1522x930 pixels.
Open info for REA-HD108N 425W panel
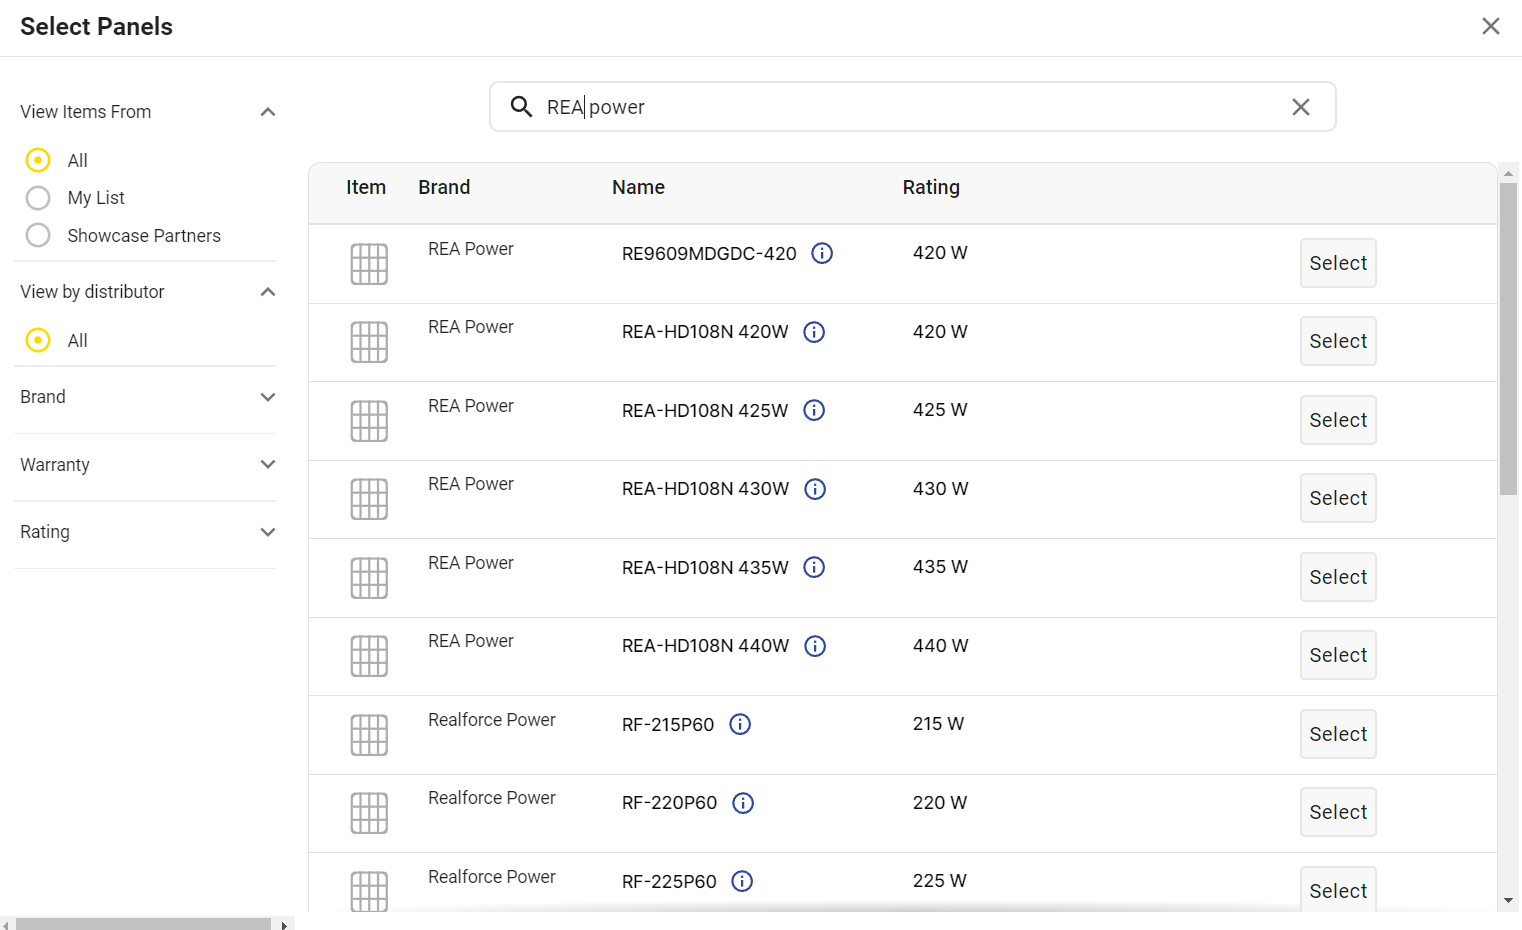tap(814, 410)
